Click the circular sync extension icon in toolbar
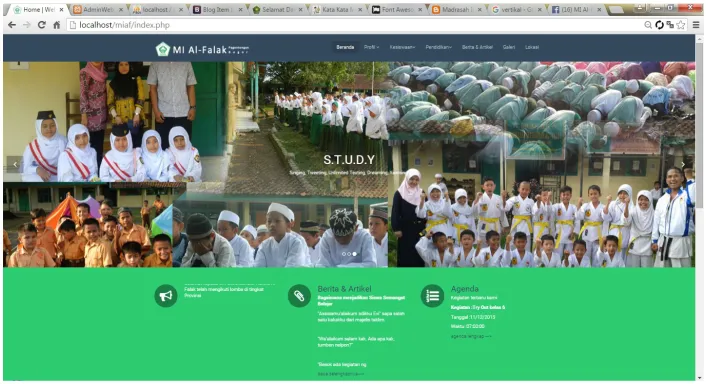Image resolution: width=706 pixels, height=384 pixels. point(659,25)
